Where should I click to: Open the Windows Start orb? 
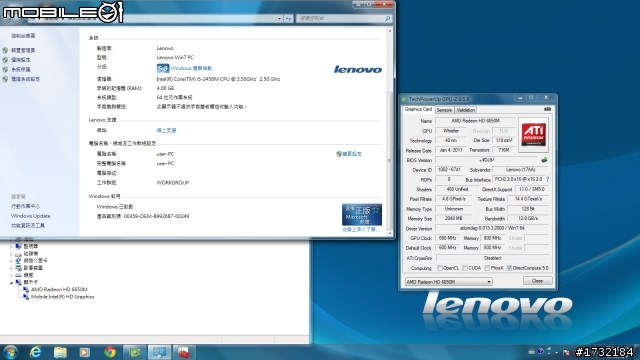[10, 352]
